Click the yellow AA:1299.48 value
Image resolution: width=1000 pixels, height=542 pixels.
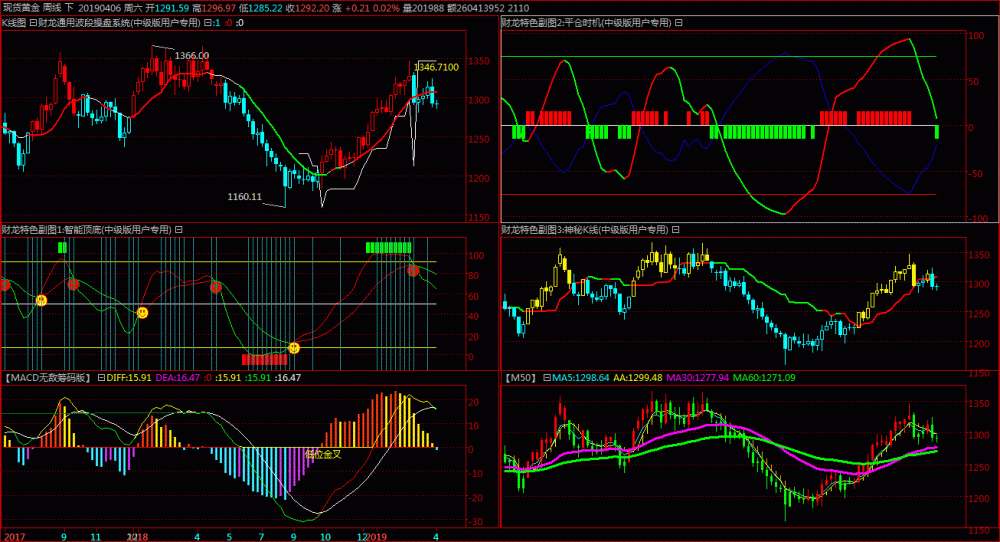point(638,377)
